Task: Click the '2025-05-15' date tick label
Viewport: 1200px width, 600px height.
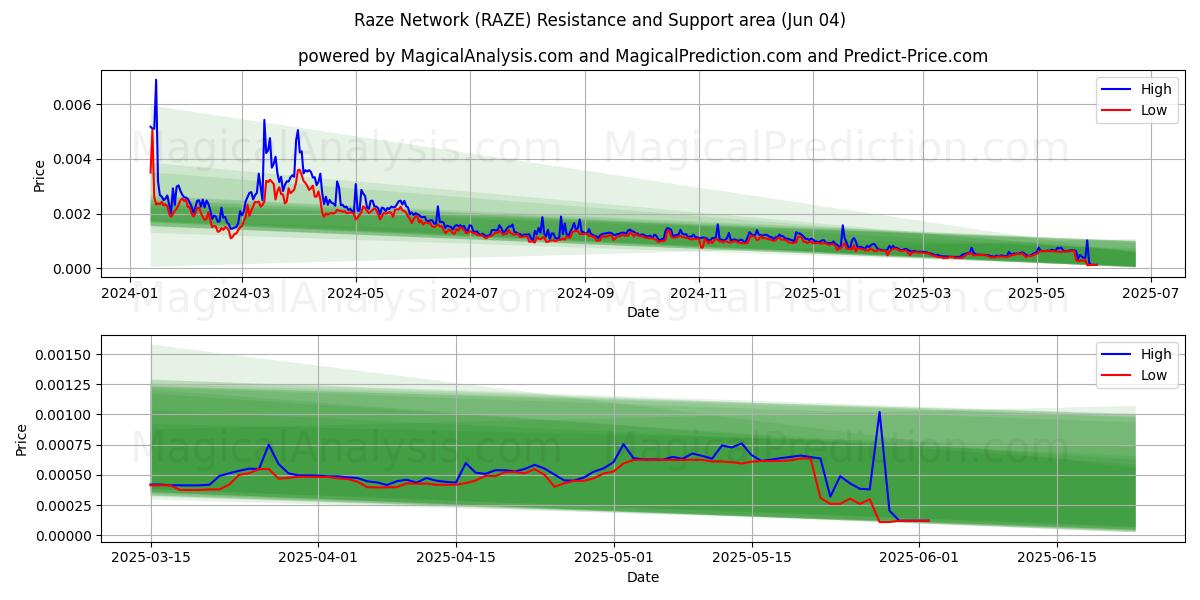Action: [753, 559]
